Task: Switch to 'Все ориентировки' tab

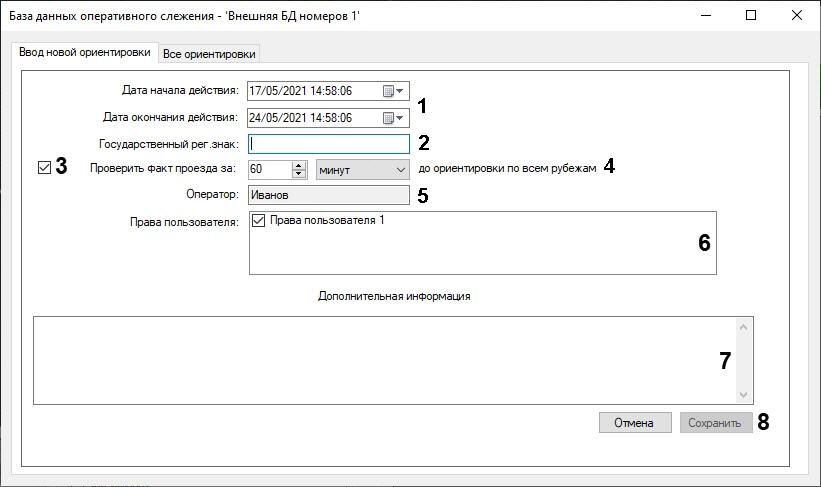Action: click(209, 53)
